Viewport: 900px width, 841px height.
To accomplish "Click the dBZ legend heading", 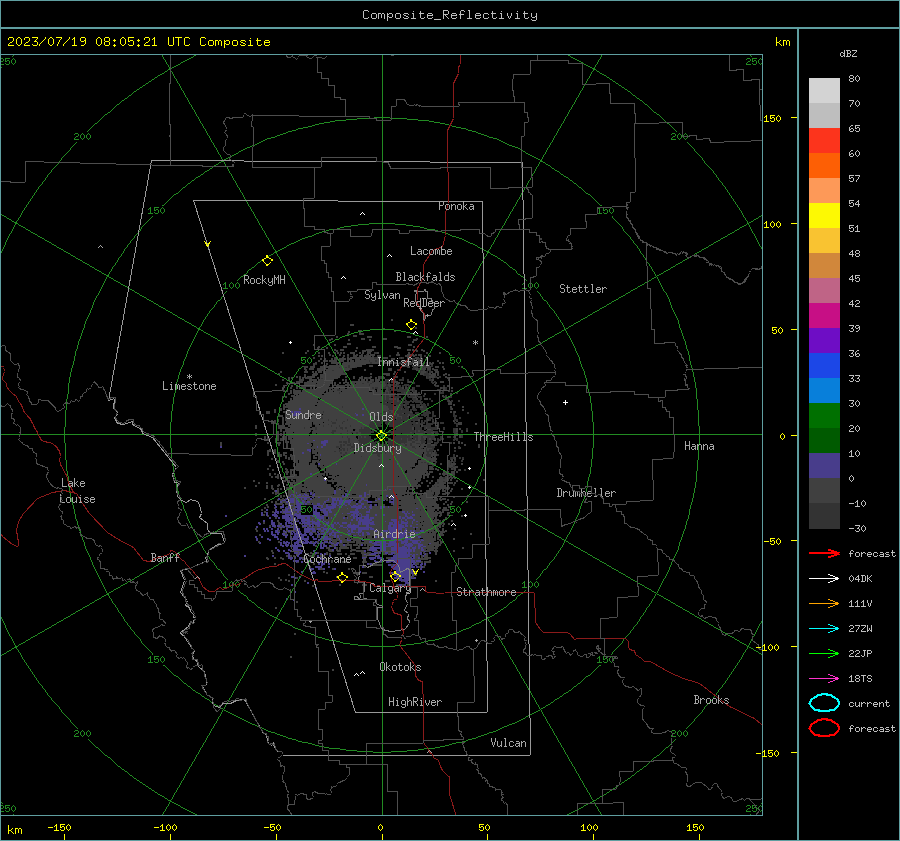I will (x=848, y=53).
